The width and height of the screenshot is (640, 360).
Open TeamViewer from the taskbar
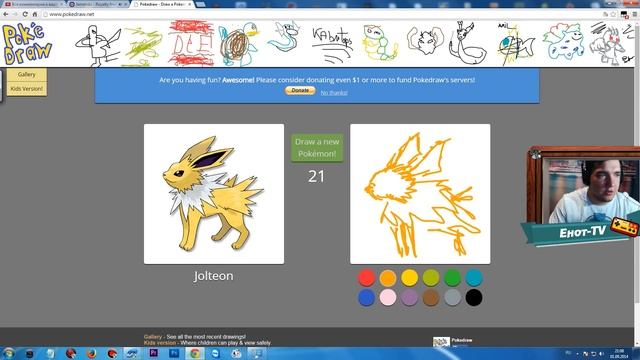click(216, 353)
